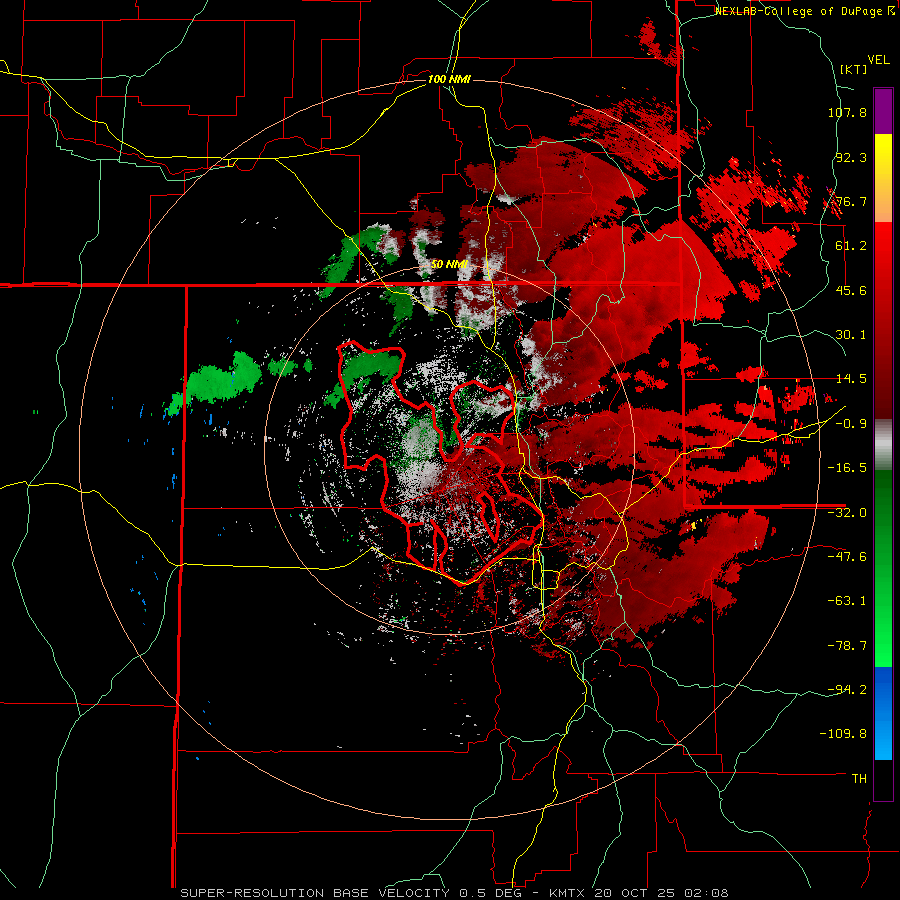Select the -16.5 velocity scale value
Image resolution: width=900 pixels, height=900 pixels.
pyautogui.click(x=847, y=468)
